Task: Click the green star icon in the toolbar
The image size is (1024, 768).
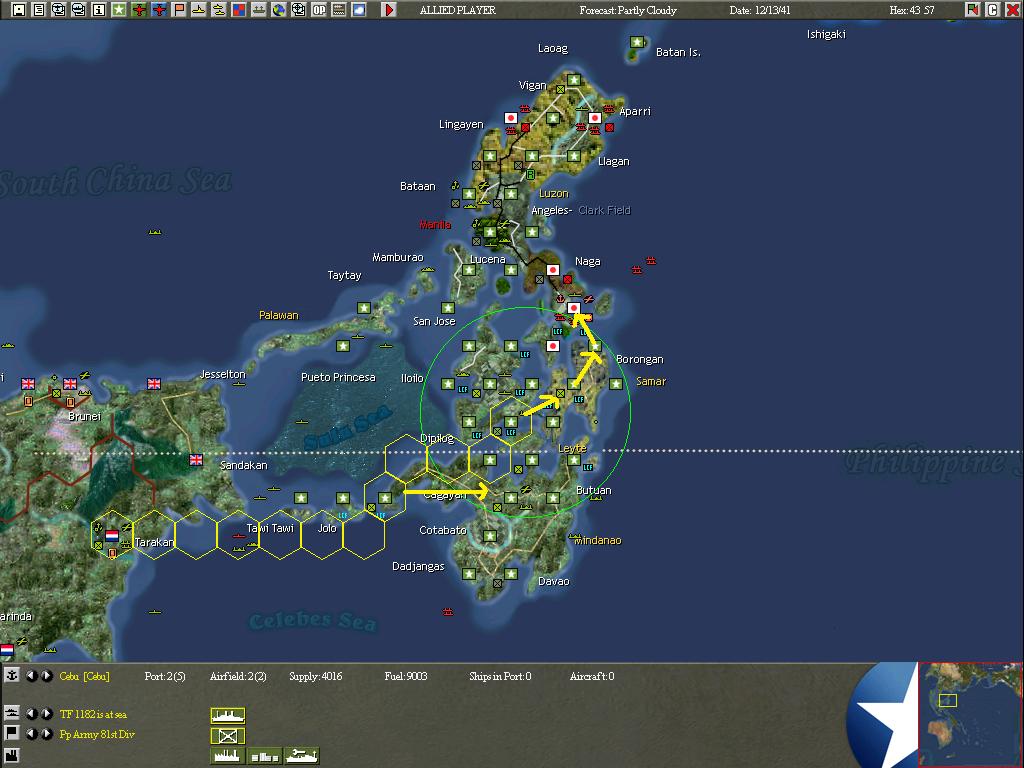Action: [119, 10]
